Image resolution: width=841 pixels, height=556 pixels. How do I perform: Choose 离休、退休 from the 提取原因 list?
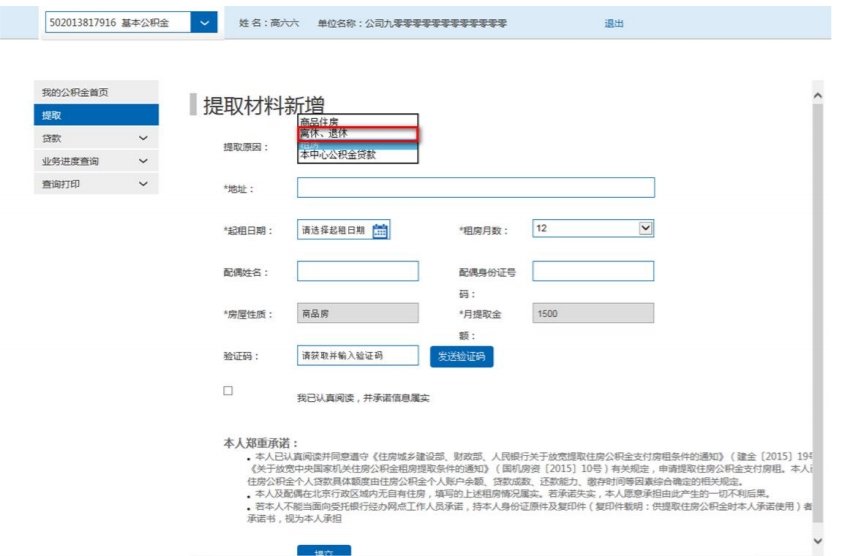[x=358, y=133]
